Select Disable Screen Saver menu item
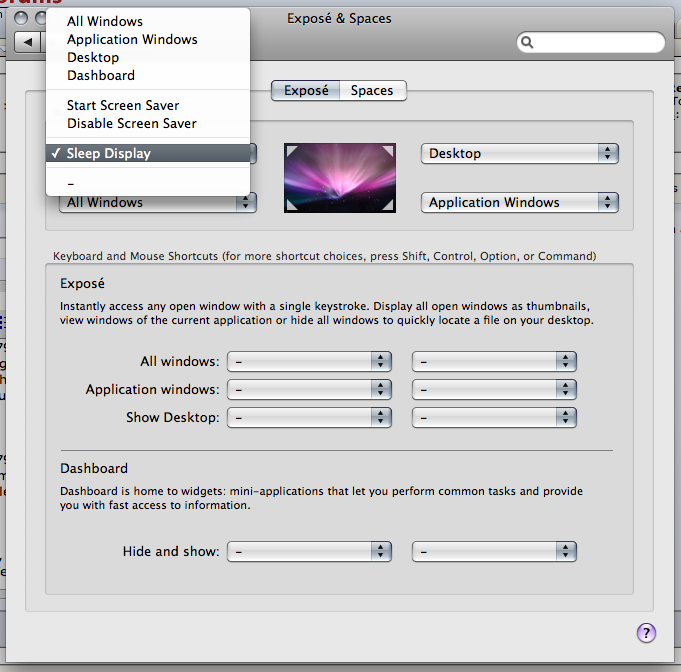 coord(148,123)
